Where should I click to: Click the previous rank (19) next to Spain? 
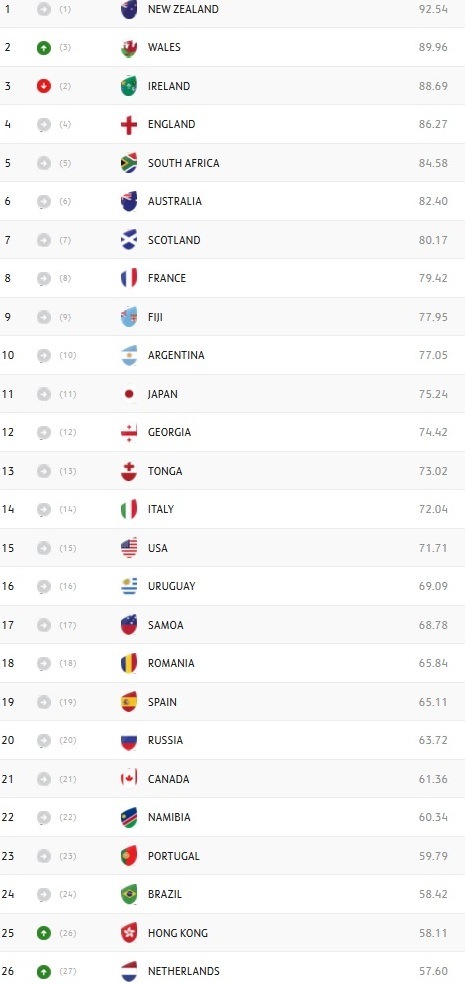click(68, 702)
